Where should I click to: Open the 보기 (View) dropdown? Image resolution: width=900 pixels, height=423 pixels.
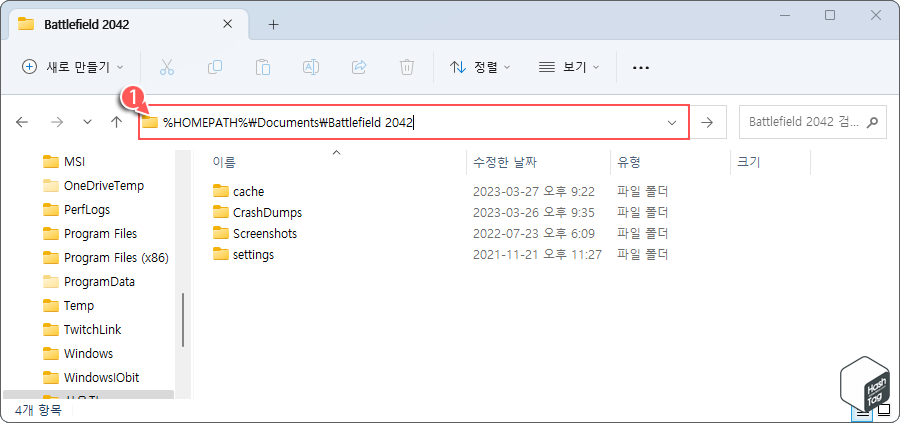coord(569,67)
